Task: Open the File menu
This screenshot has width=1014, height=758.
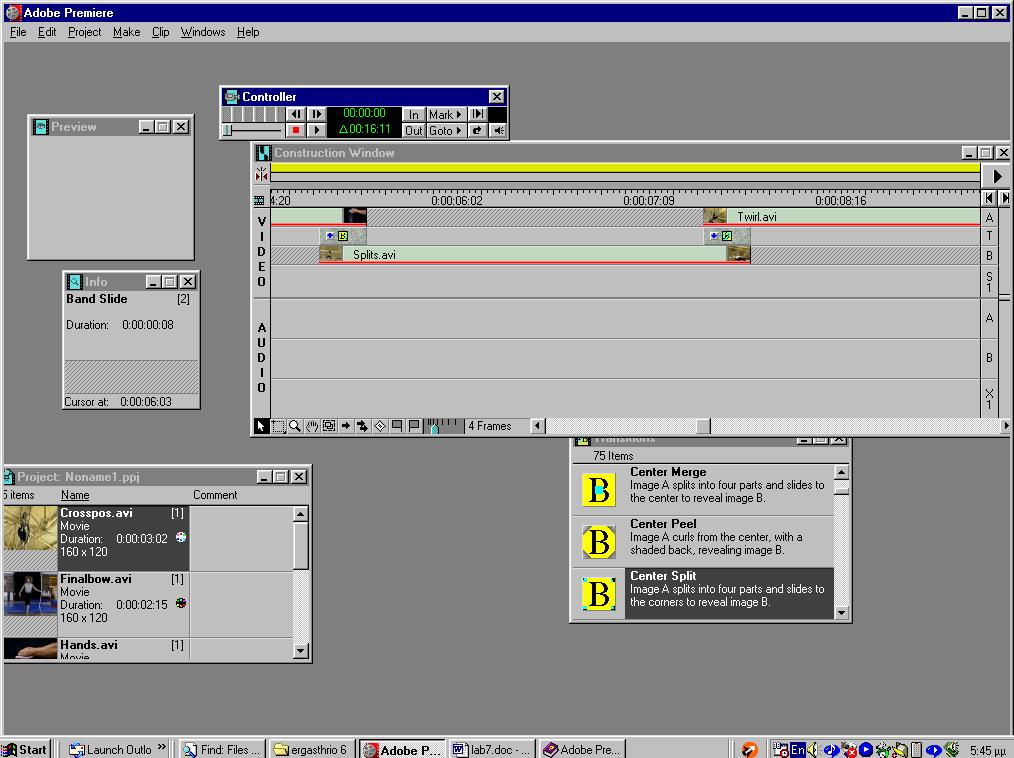Action: (x=18, y=32)
